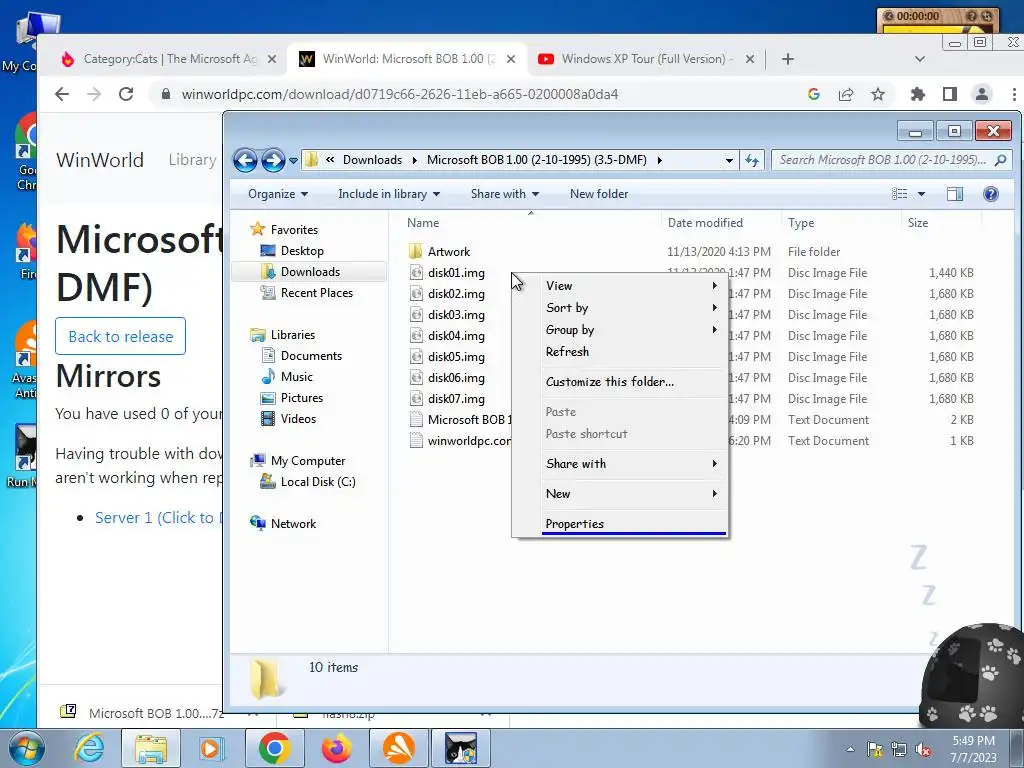This screenshot has height=768, width=1024.
Task: Select Recent Places in navigation pane
Action: click(x=307, y=293)
